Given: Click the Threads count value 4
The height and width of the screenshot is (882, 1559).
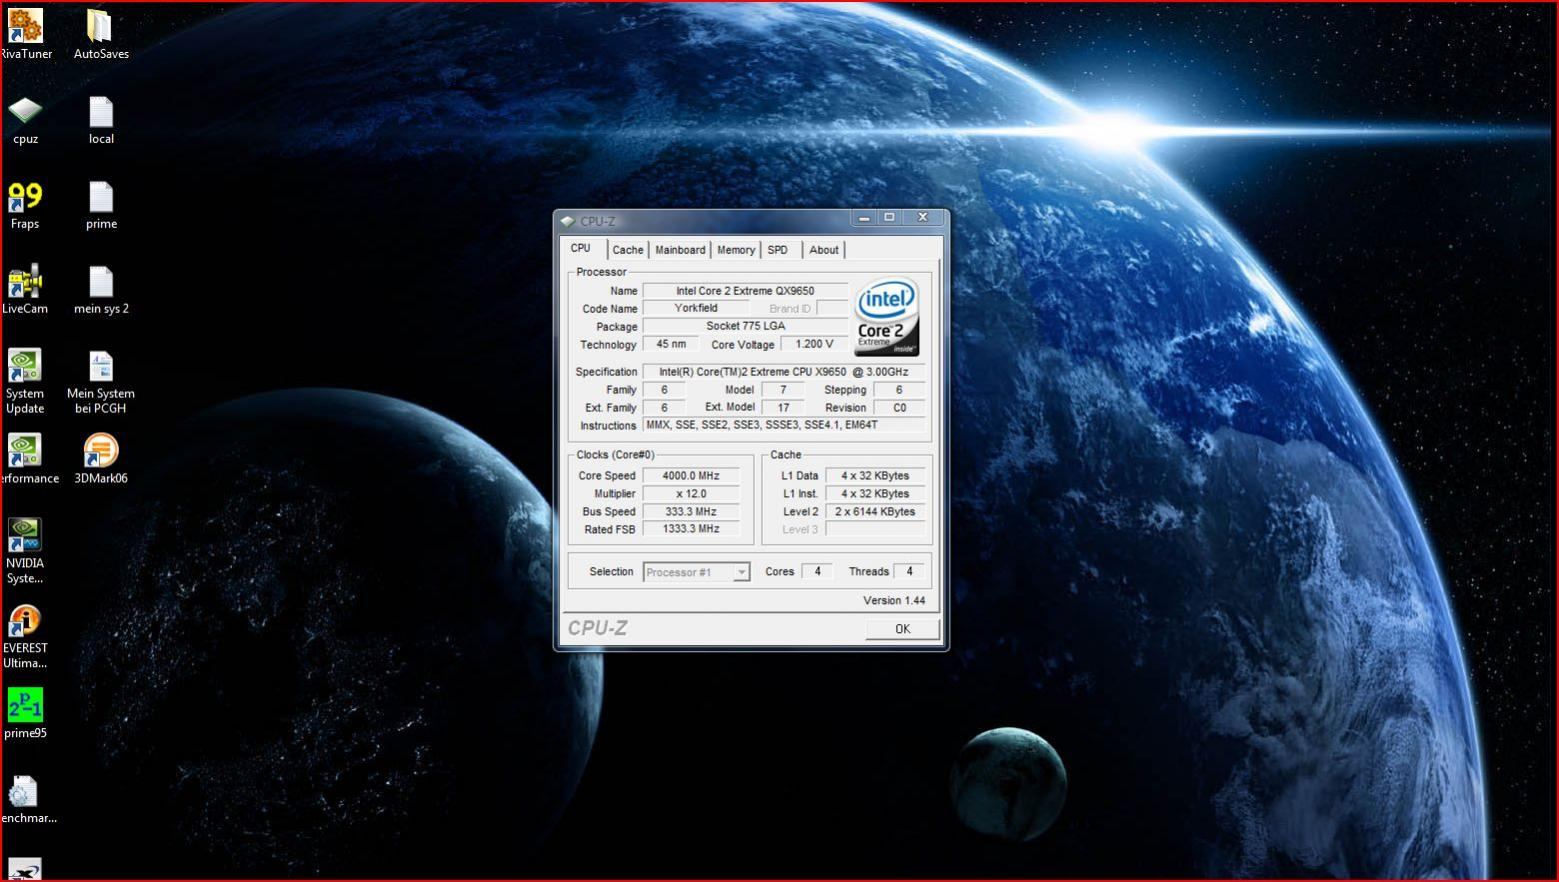Looking at the screenshot, I should tap(909, 572).
